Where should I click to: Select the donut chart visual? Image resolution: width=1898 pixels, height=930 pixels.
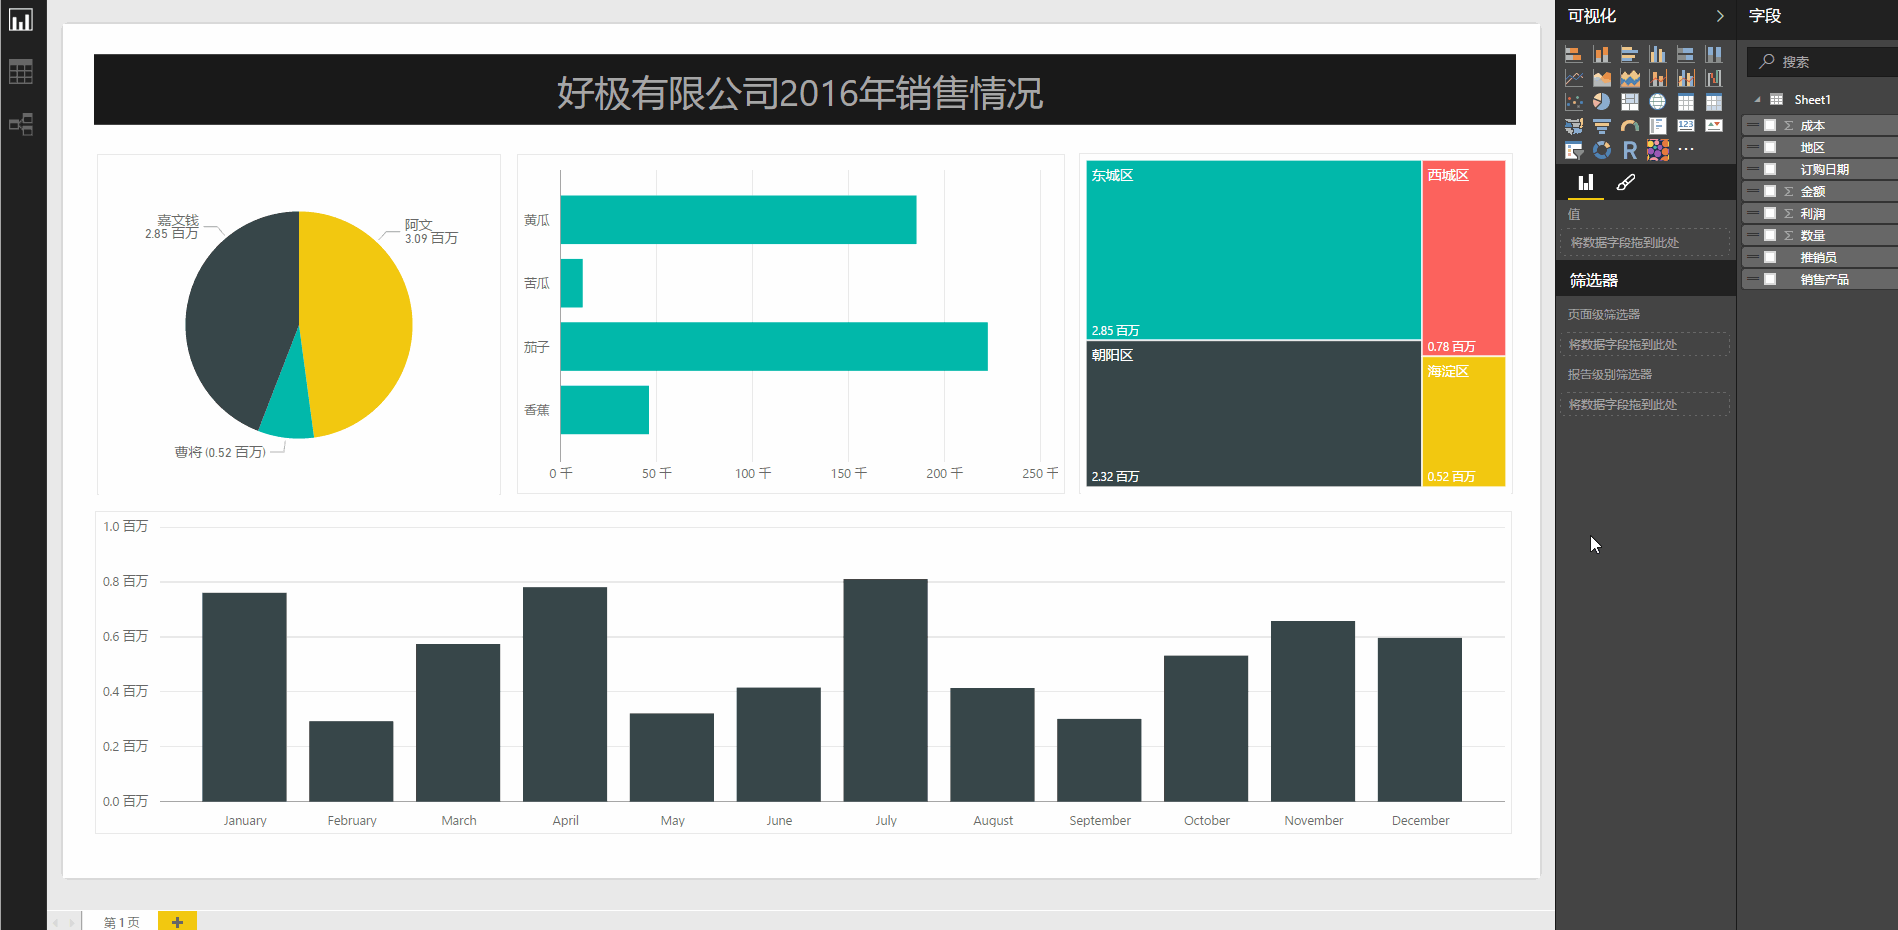pos(1601,150)
